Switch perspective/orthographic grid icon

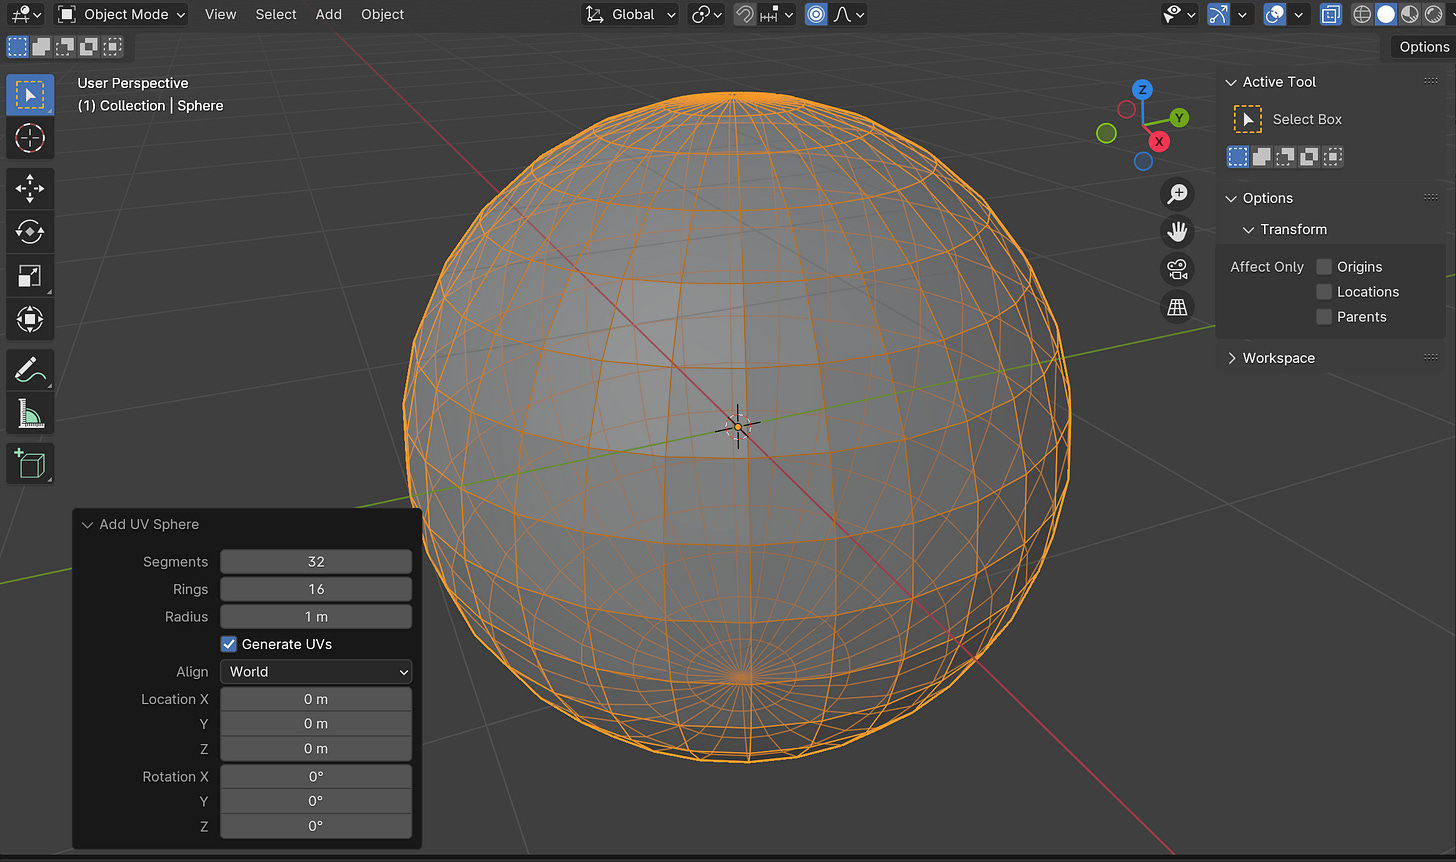[x=1178, y=308]
